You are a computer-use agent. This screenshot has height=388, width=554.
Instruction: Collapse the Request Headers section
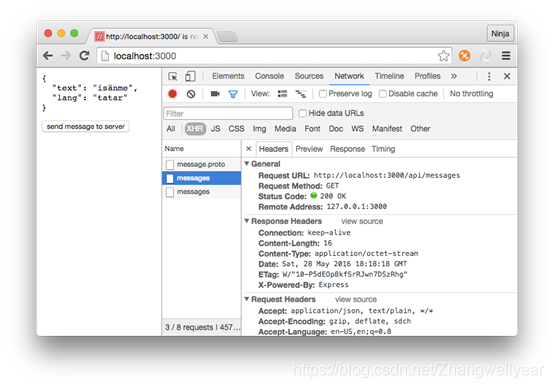pos(247,299)
